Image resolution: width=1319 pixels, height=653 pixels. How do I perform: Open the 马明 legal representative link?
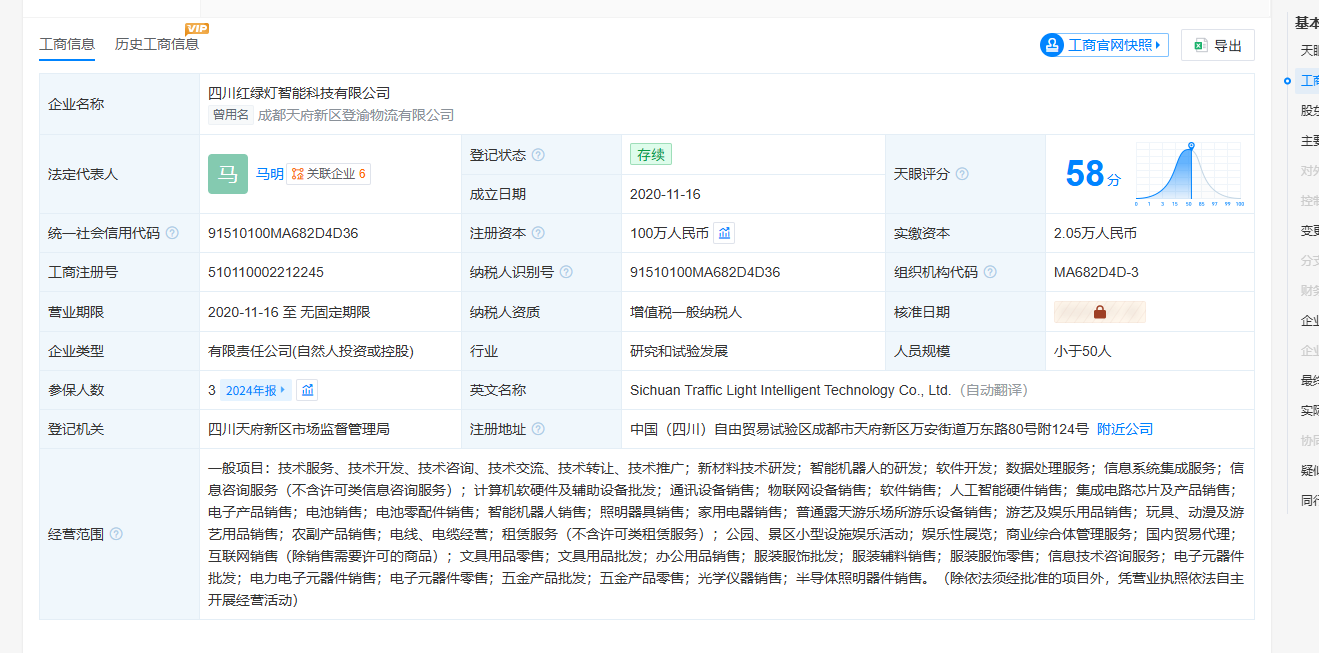(x=269, y=174)
